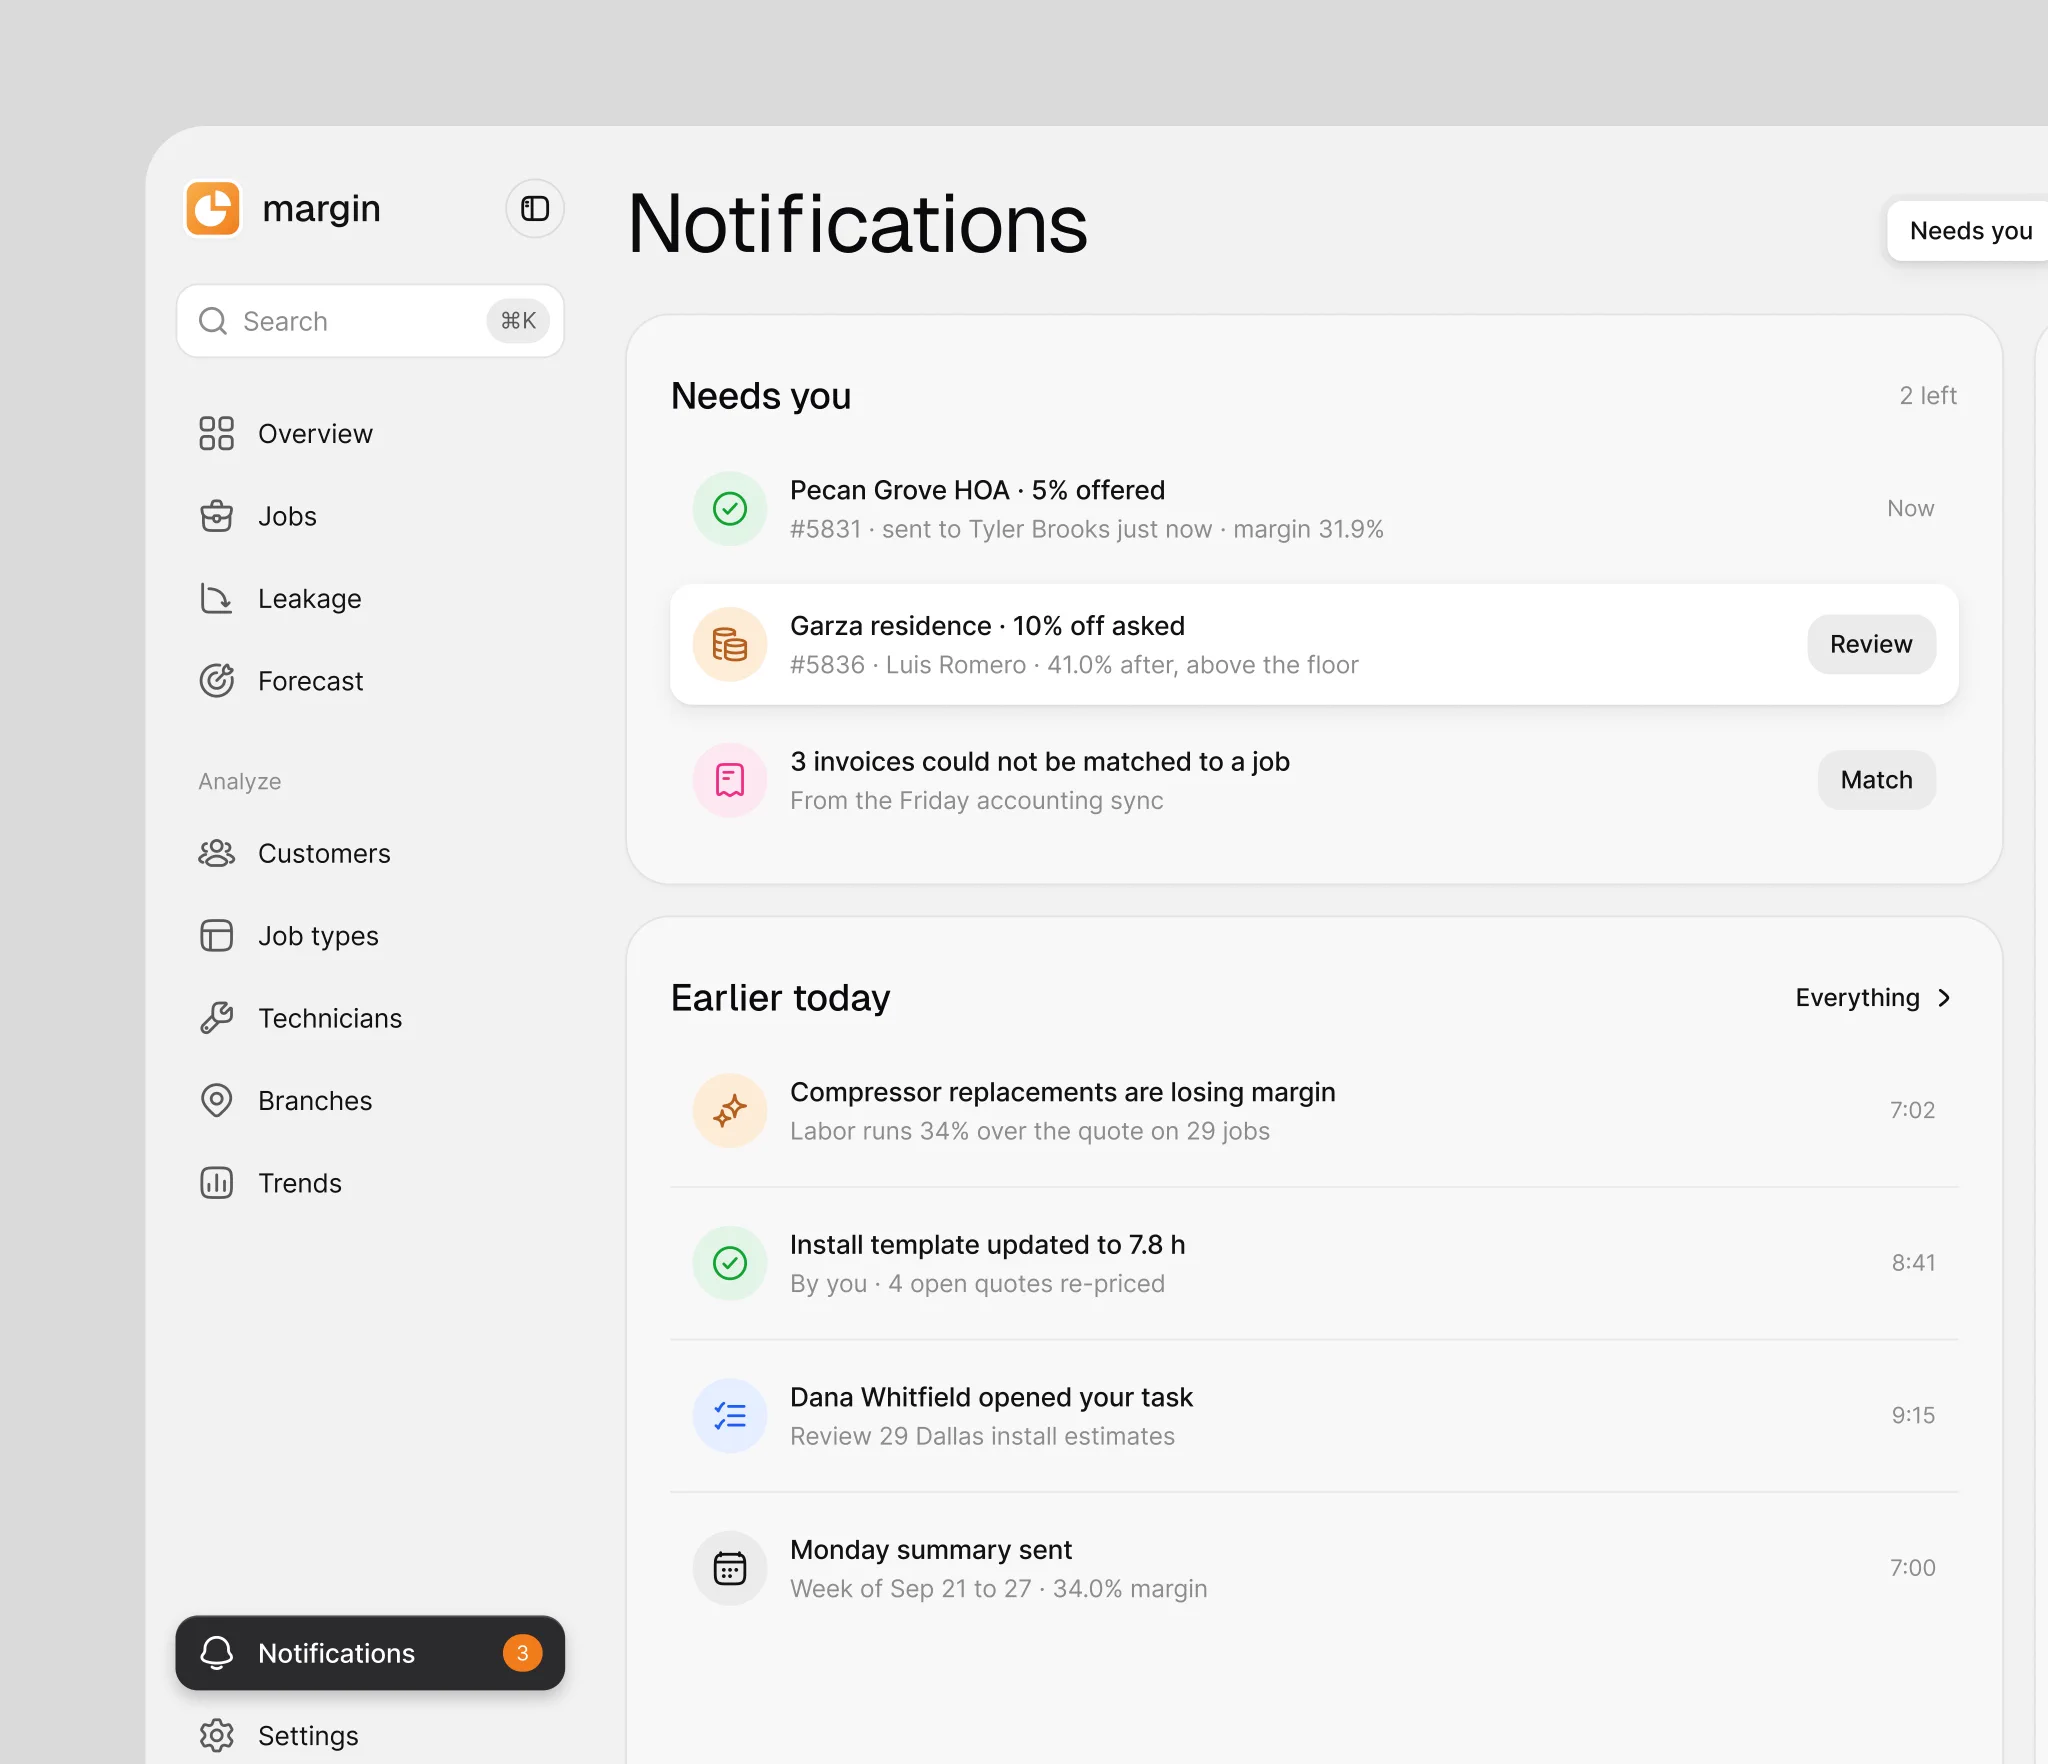Click the Job types layout icon
Viewport: 2048px width, 1764px height.
(x=216, y=936)
